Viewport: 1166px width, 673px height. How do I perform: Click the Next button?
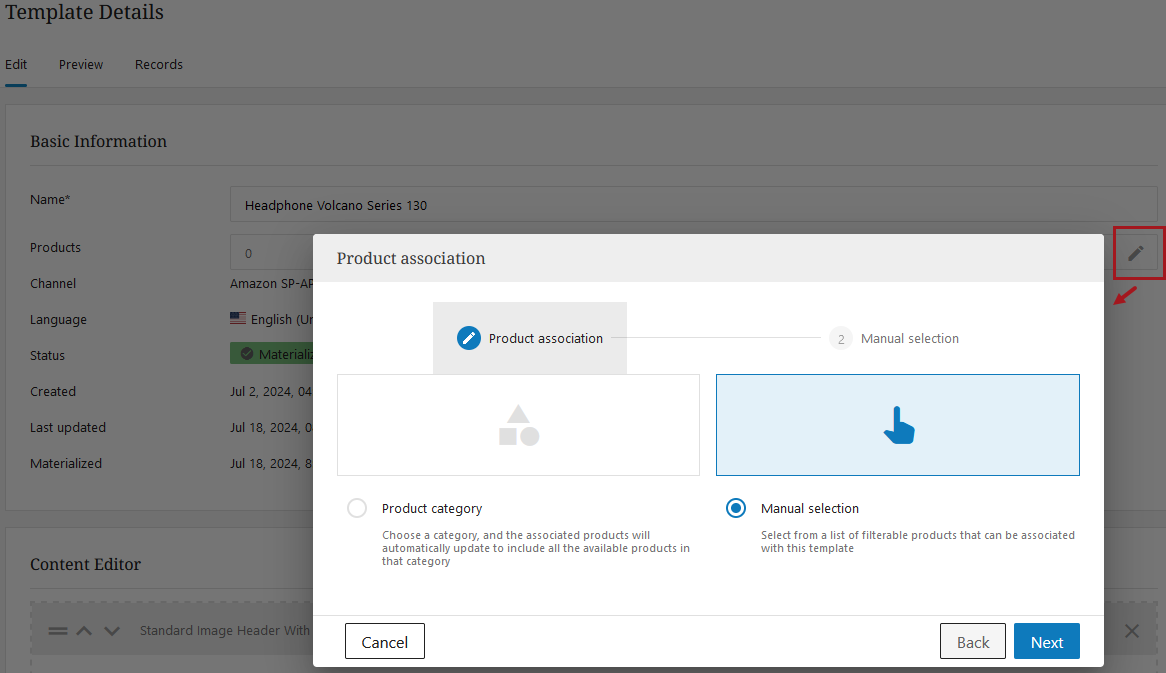1046,642
